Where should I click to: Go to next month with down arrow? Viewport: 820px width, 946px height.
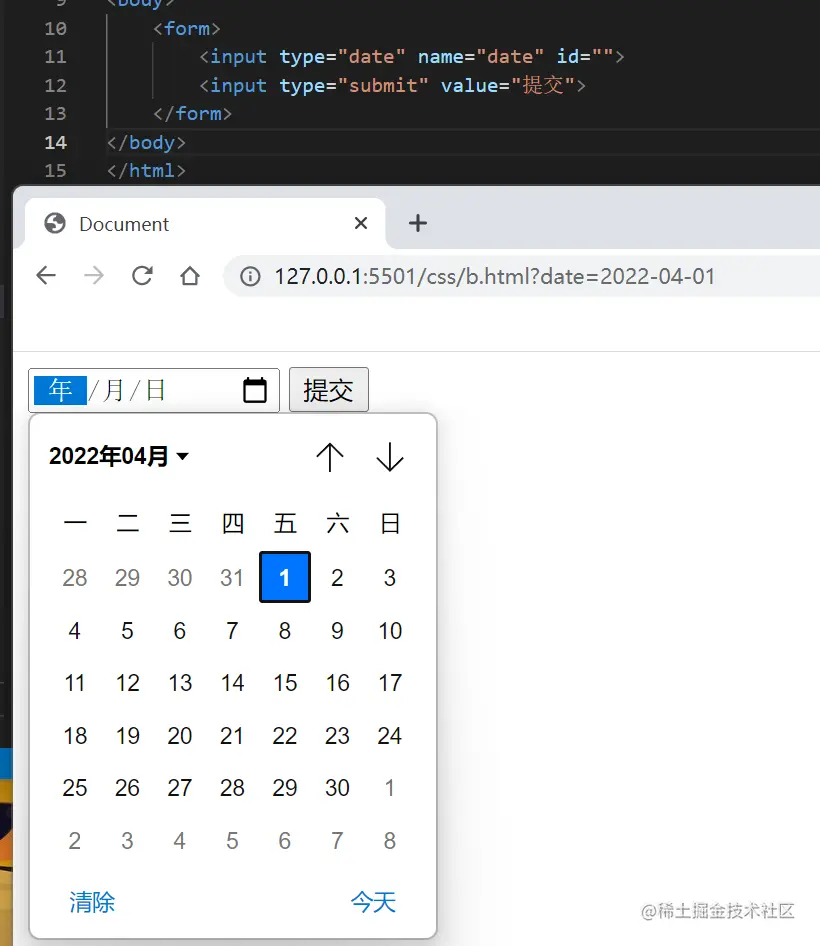(390, 457)
